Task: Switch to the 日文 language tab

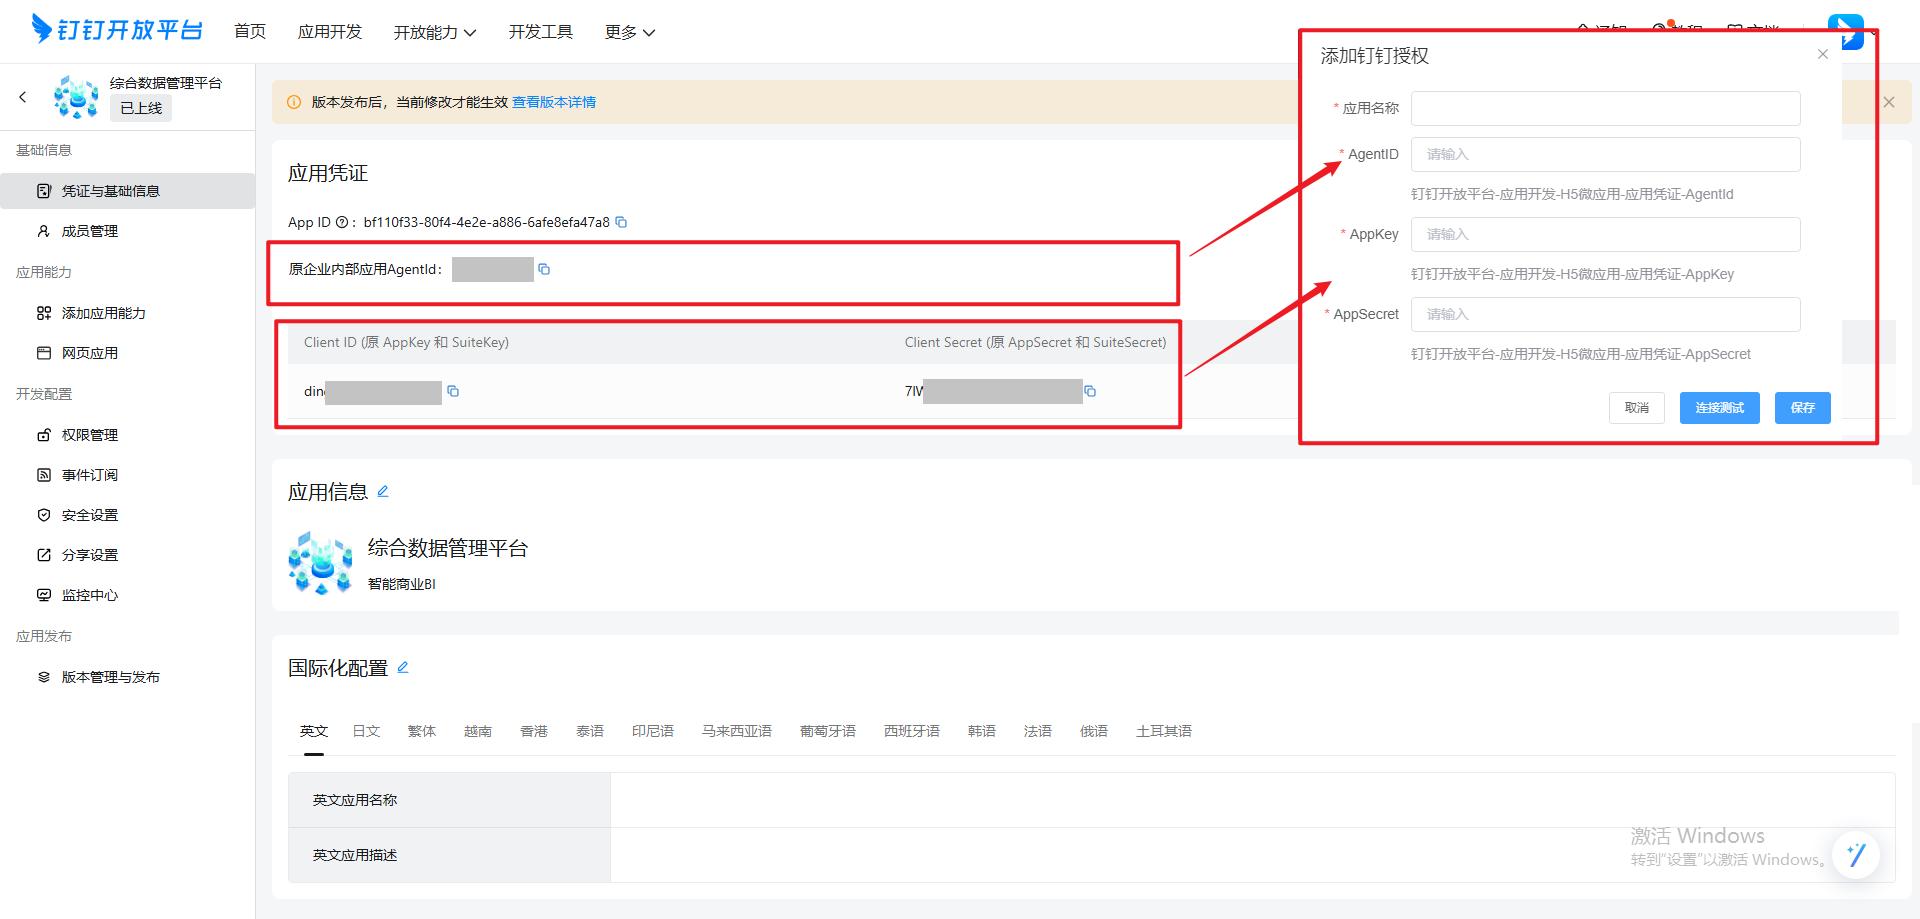Action: click(366, 731)
